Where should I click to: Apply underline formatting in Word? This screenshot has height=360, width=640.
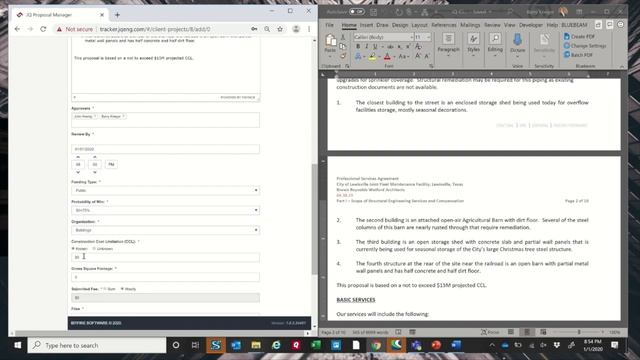(x=375, y=47)
